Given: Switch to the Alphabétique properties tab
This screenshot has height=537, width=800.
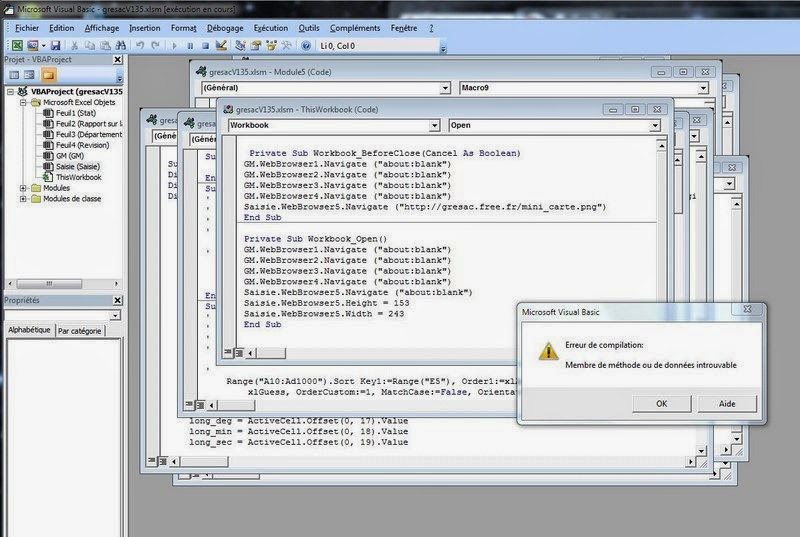Looking at the screenshot, I should coord(29,330).
